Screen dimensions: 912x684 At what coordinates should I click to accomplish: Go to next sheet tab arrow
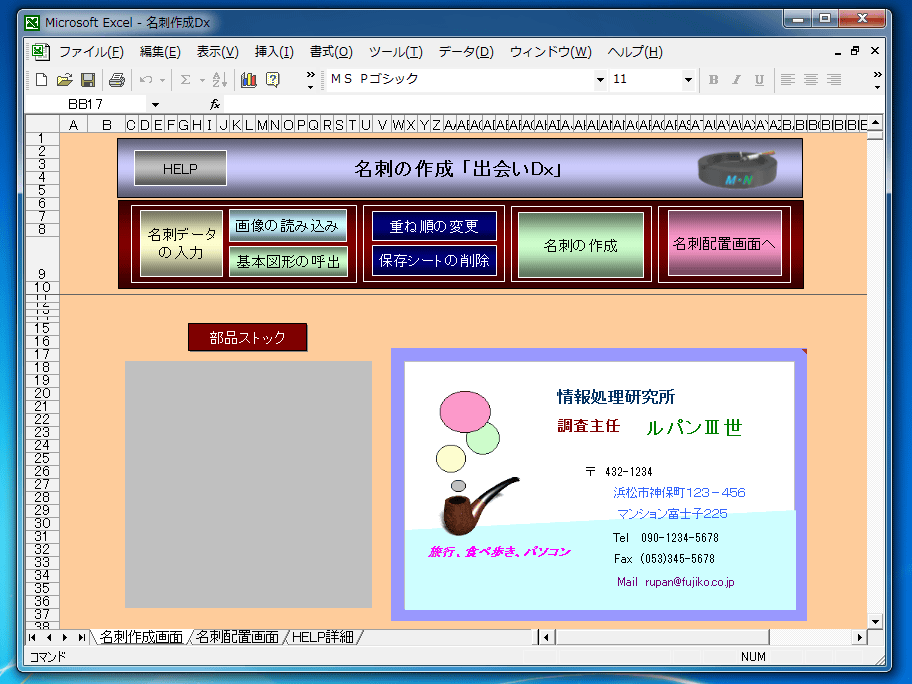tap(65, 637)
